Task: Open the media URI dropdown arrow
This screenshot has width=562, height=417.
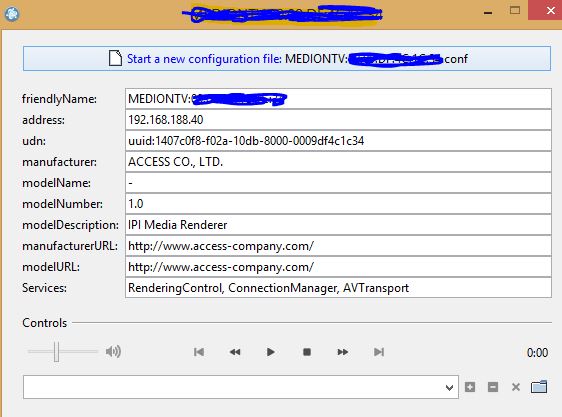Action: tap(449, 387)
